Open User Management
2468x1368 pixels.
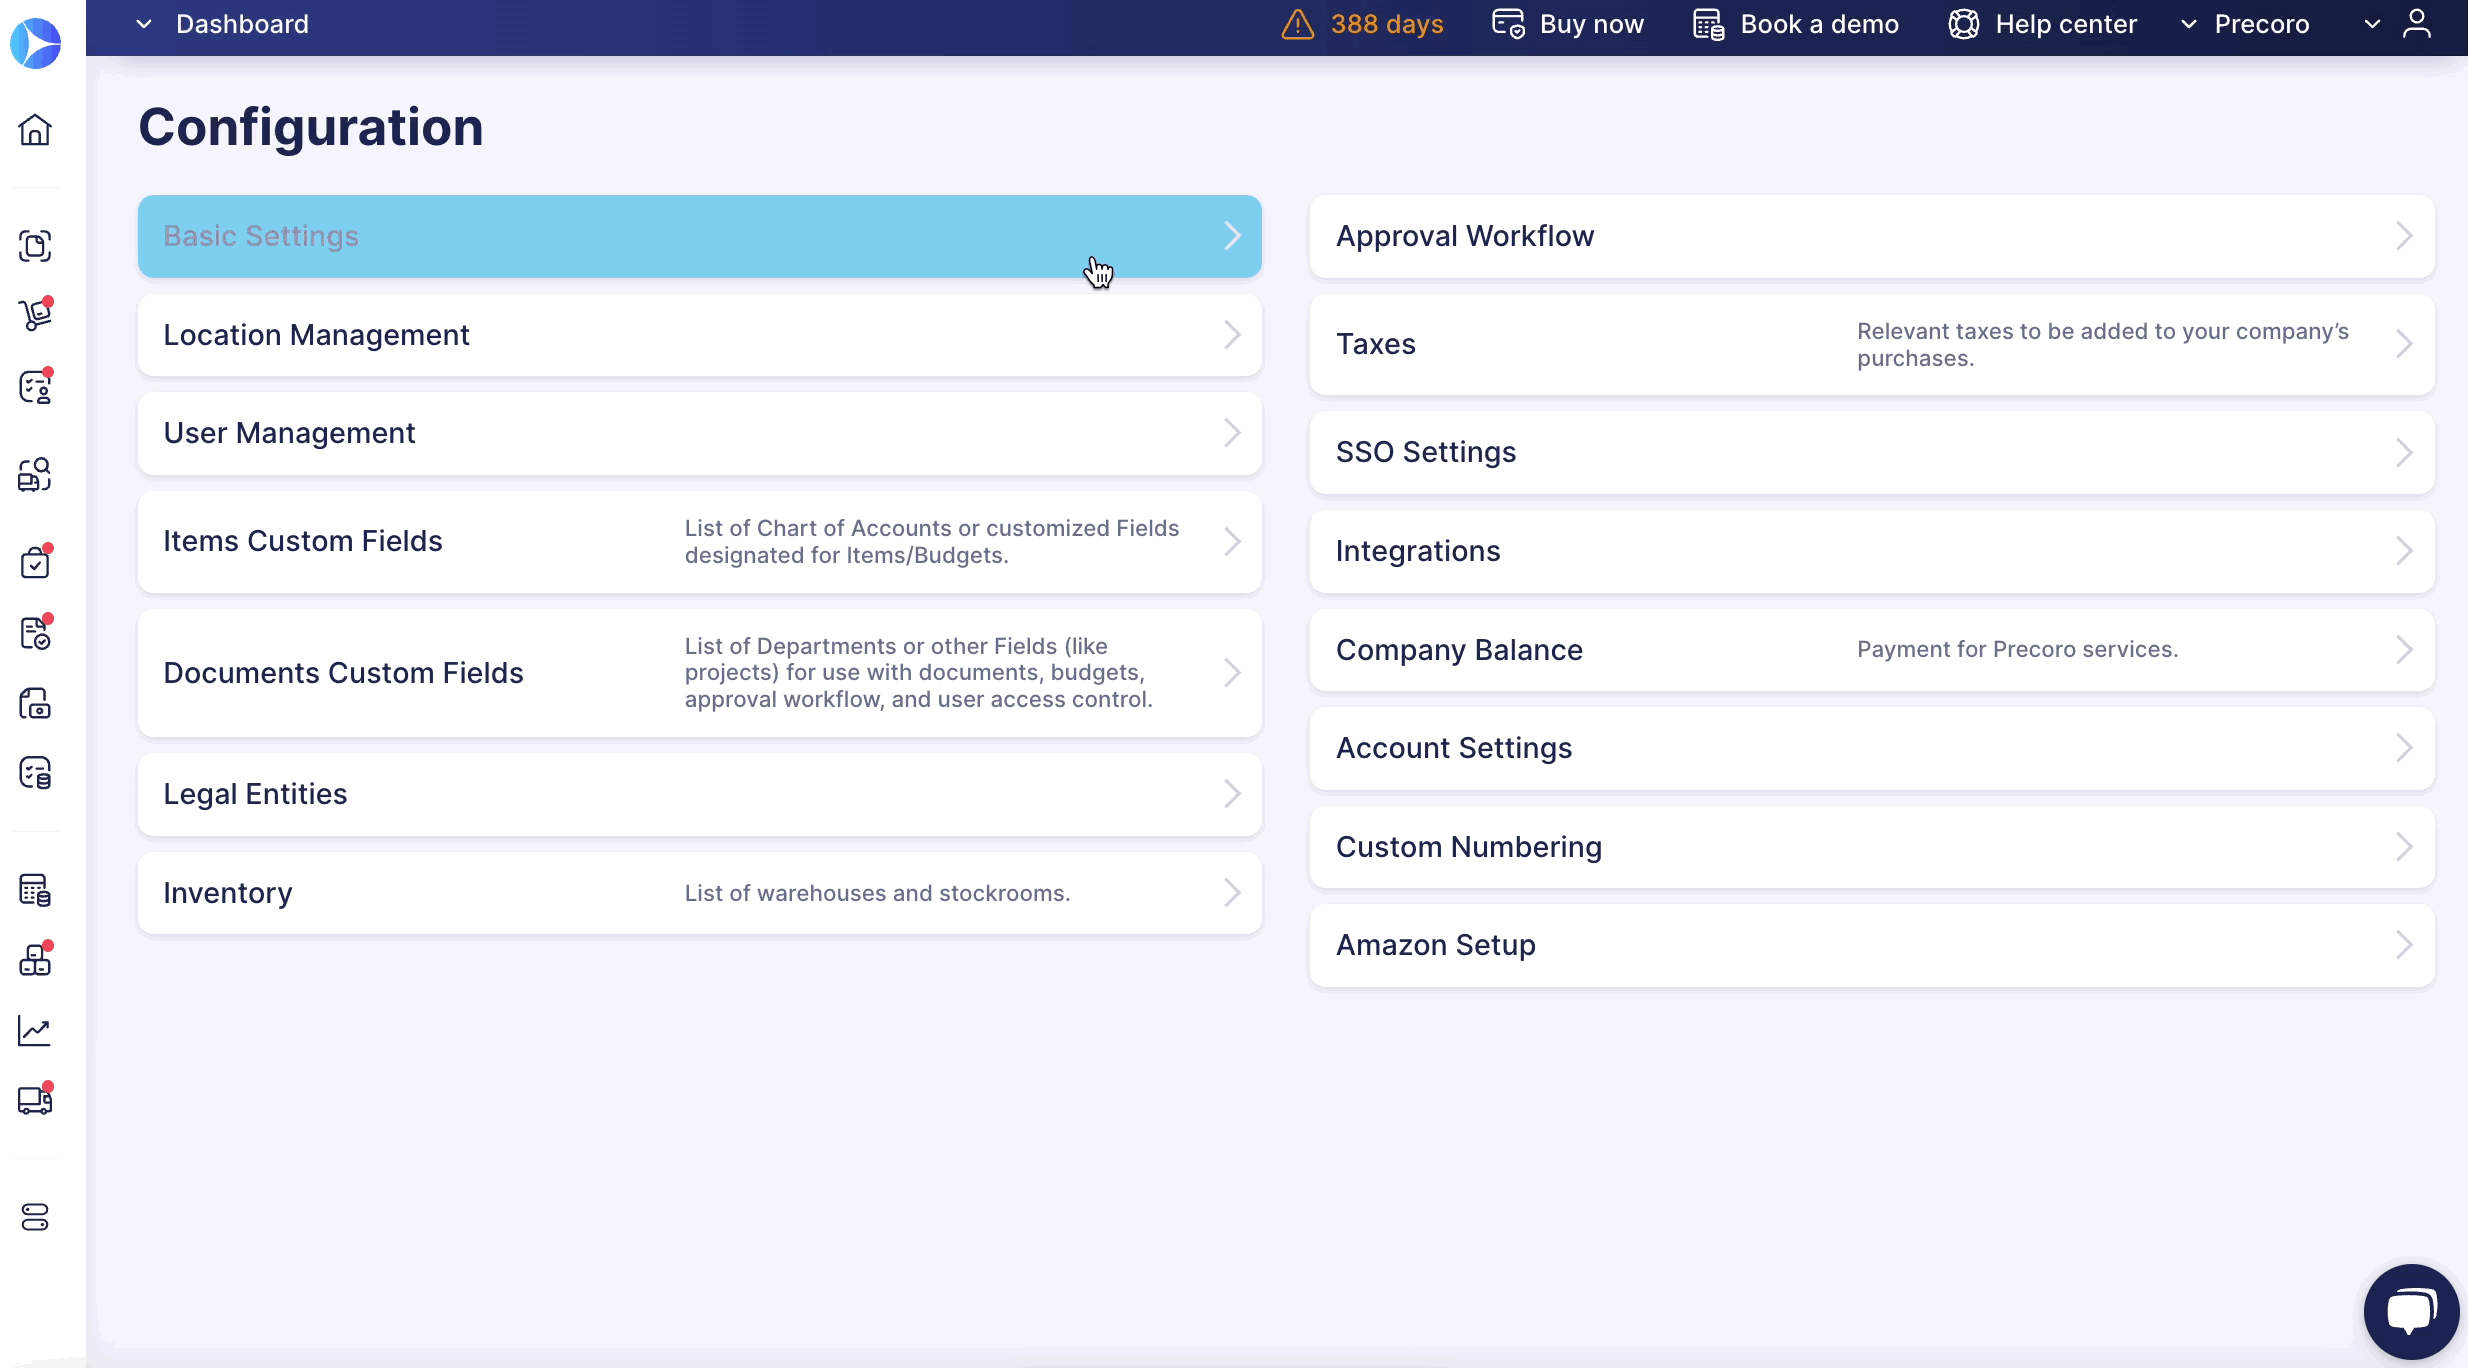click(x=700, y=433)
